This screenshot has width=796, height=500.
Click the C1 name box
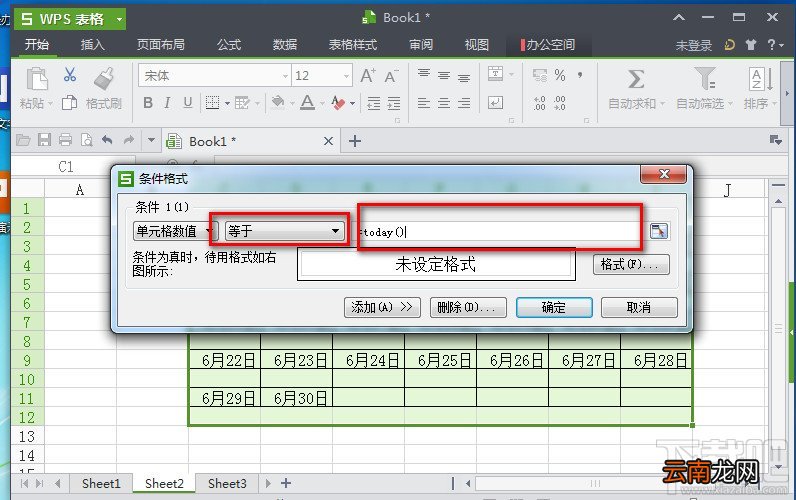(x=65, y=166)
